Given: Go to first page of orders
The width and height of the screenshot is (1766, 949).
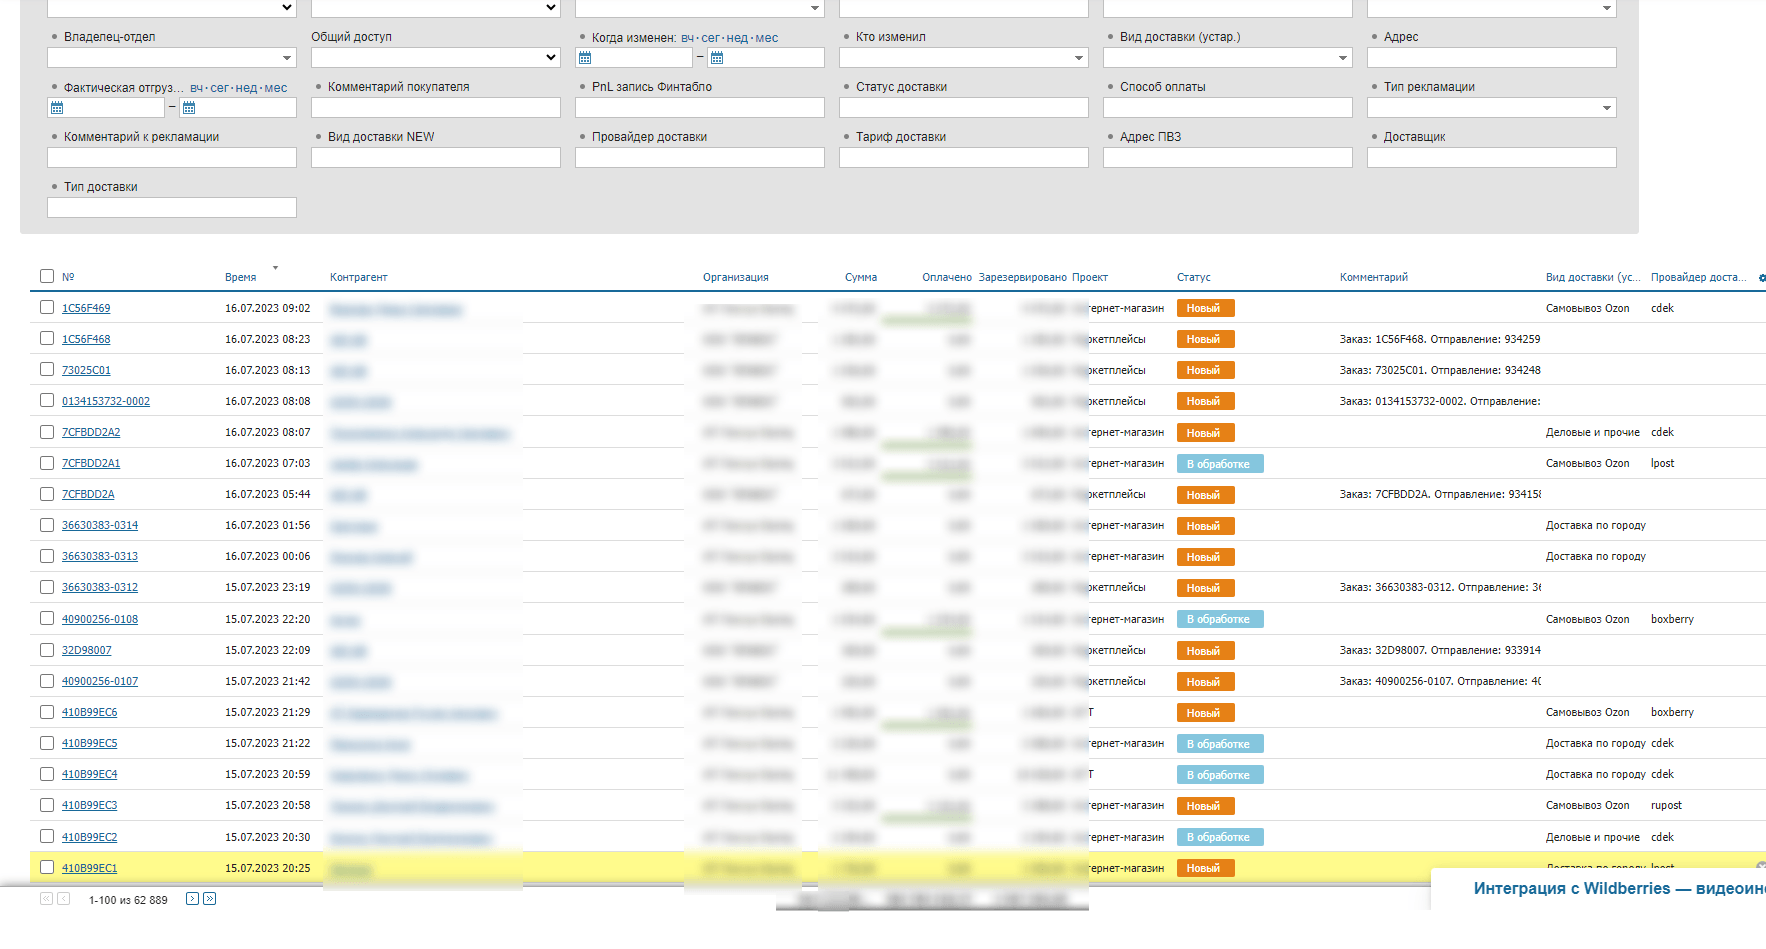Looking at the screenshot, I should click(46, 899).
